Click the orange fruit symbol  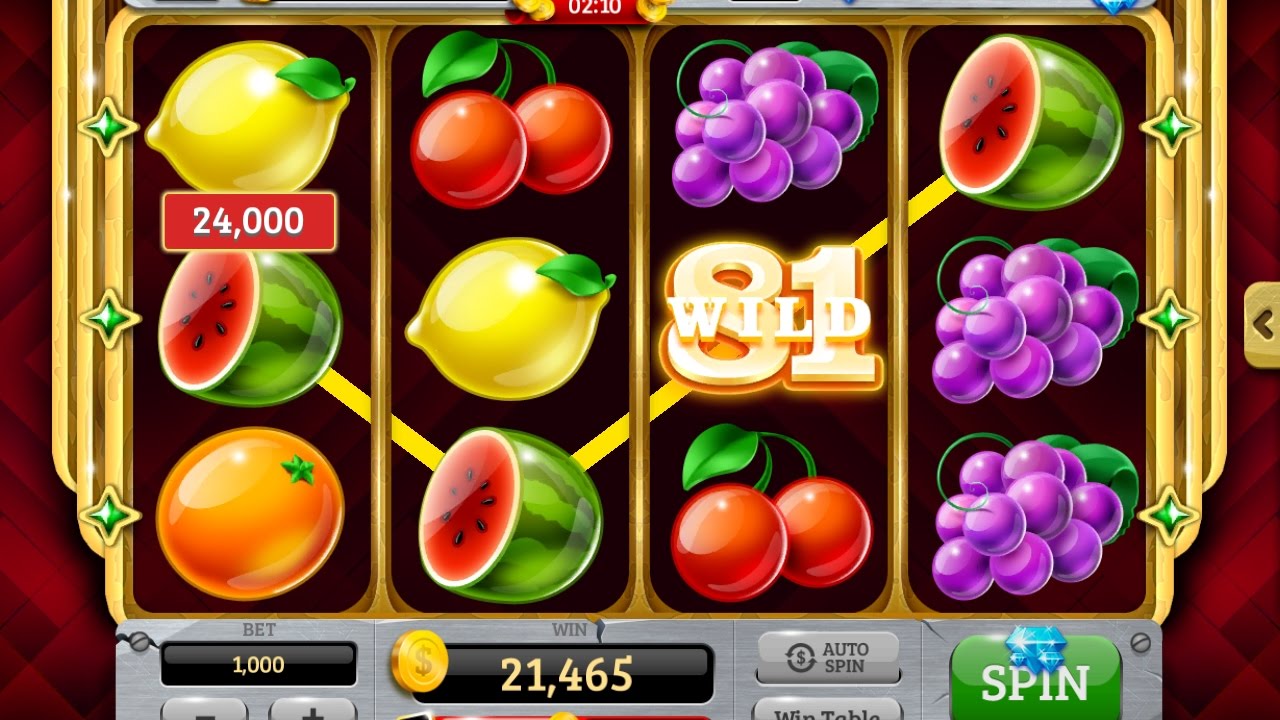click(x=250, y=514)
